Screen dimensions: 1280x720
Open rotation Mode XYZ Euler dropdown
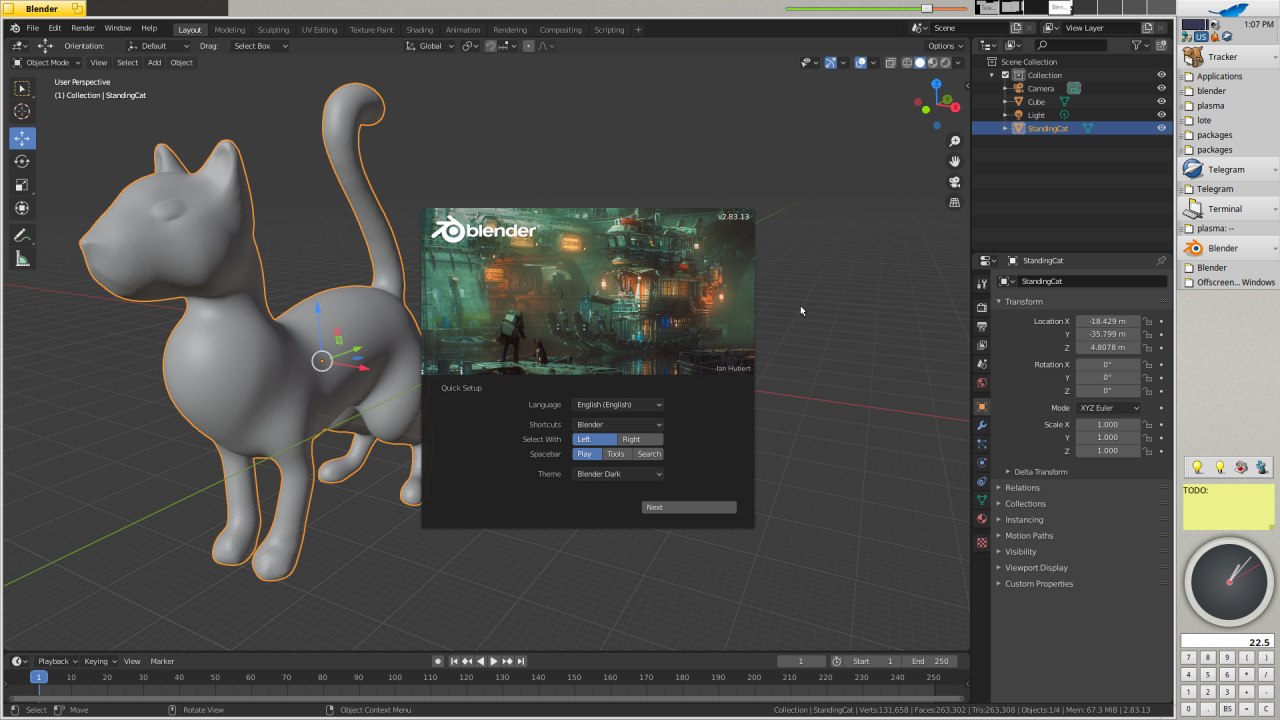(x=1108, y=408)
